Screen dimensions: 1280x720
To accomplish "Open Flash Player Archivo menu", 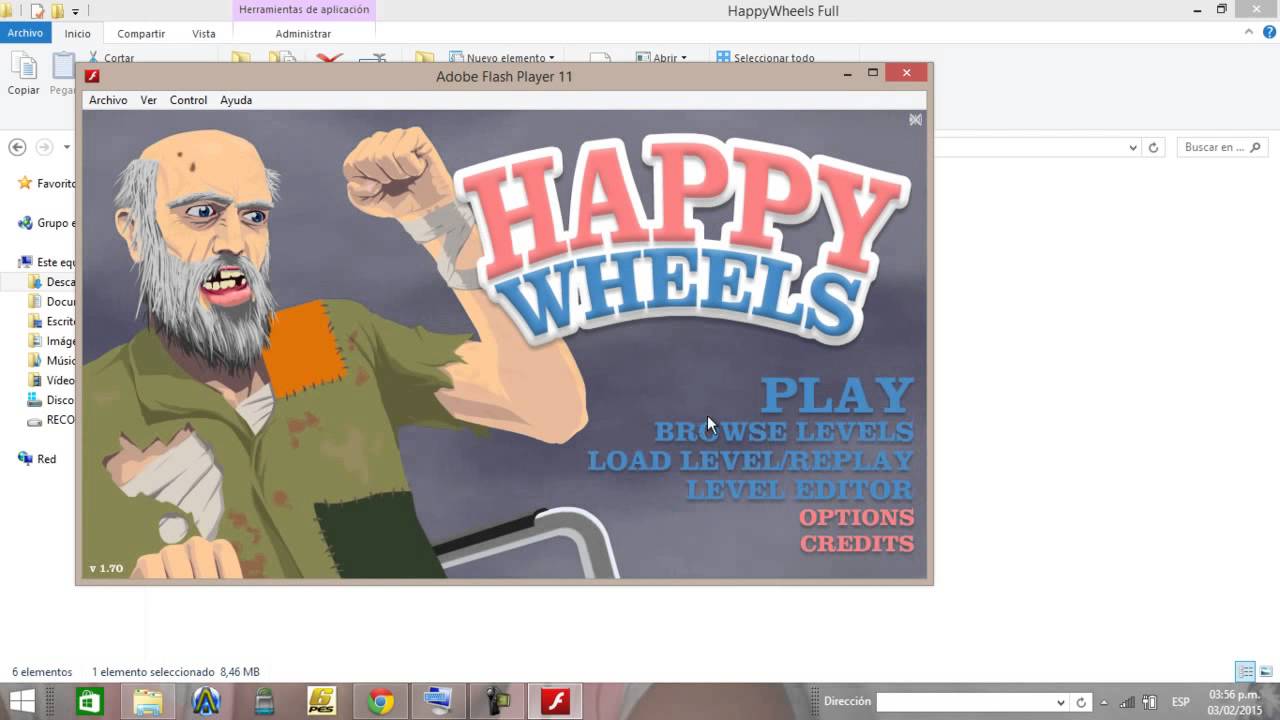I will click(108, 100).
